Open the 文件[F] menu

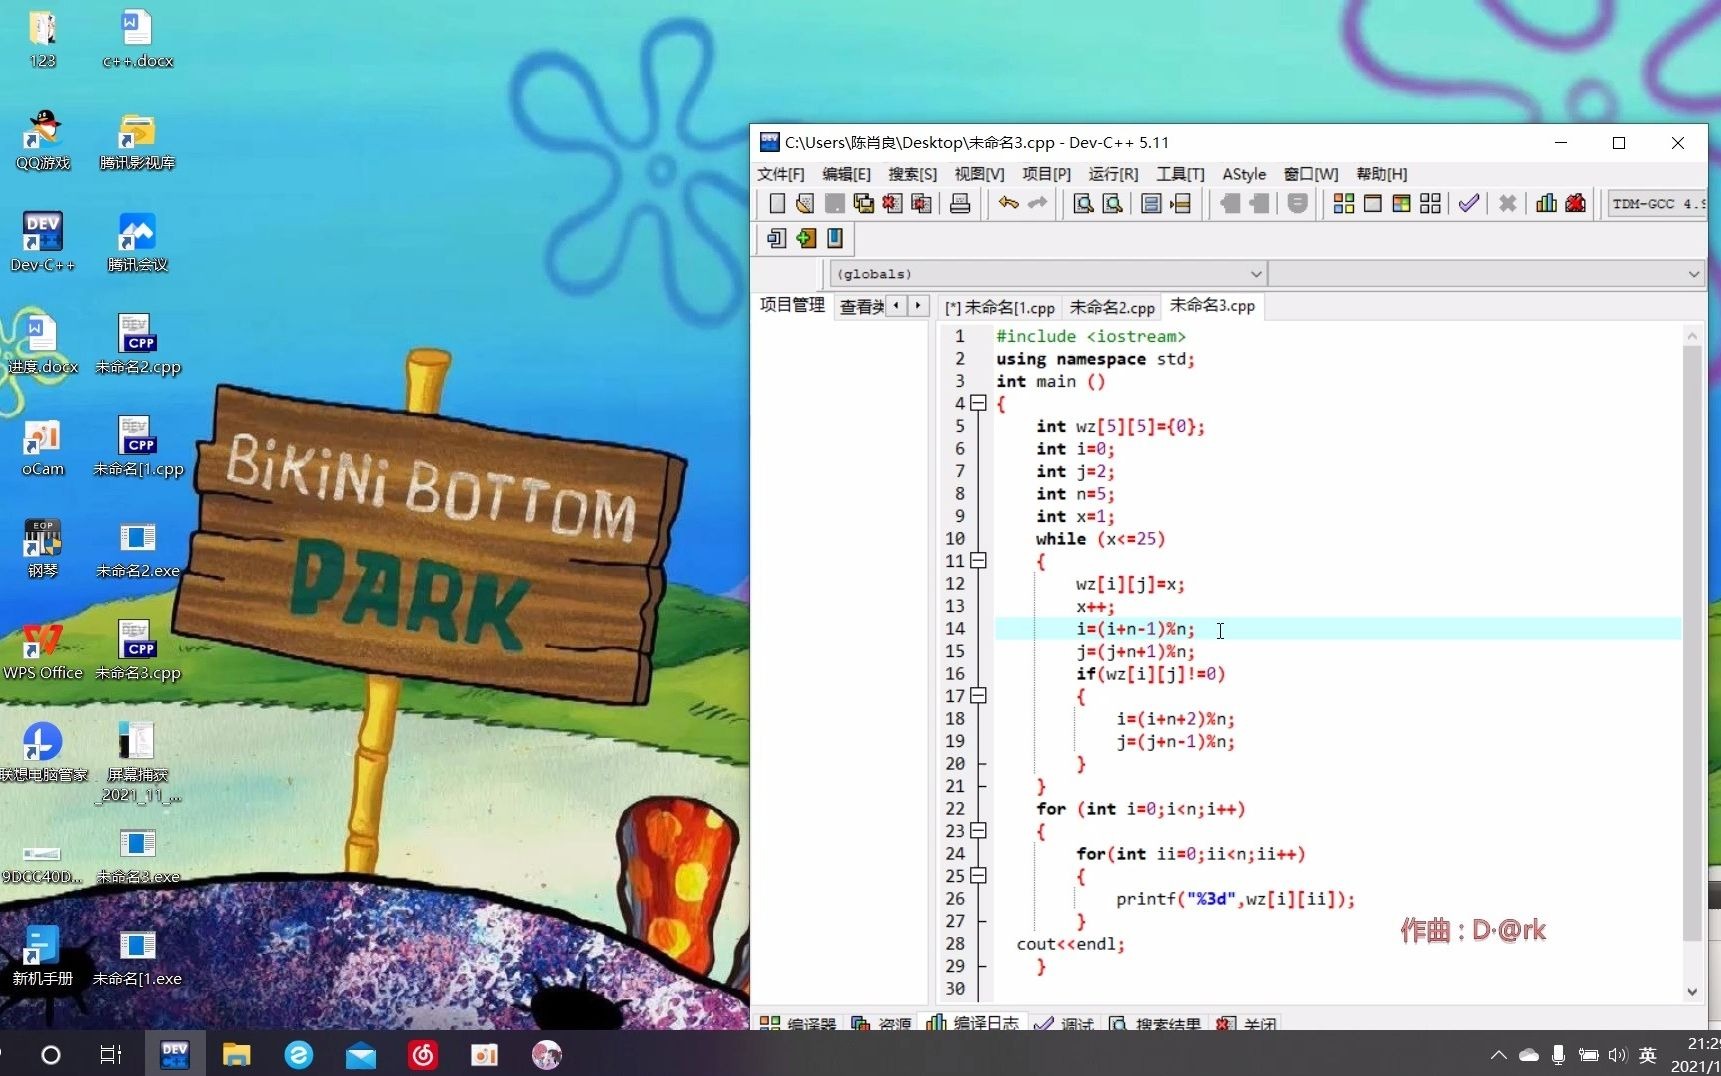tap(780, 174)
